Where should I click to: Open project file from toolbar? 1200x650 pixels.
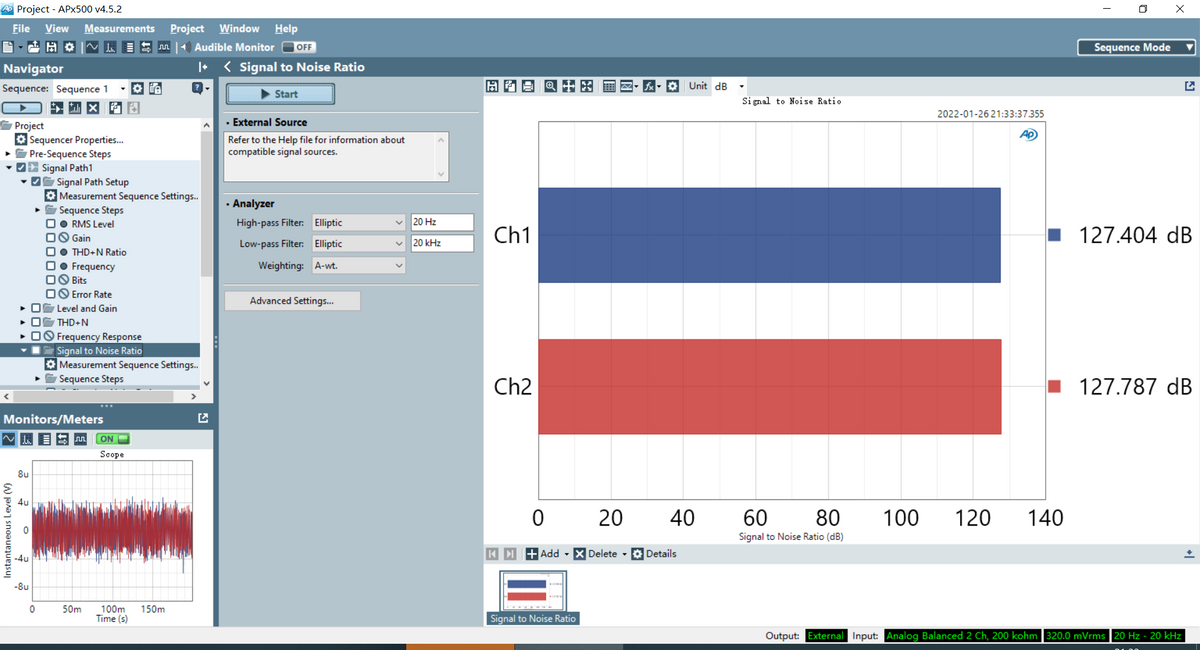click(x=33, y=47)
